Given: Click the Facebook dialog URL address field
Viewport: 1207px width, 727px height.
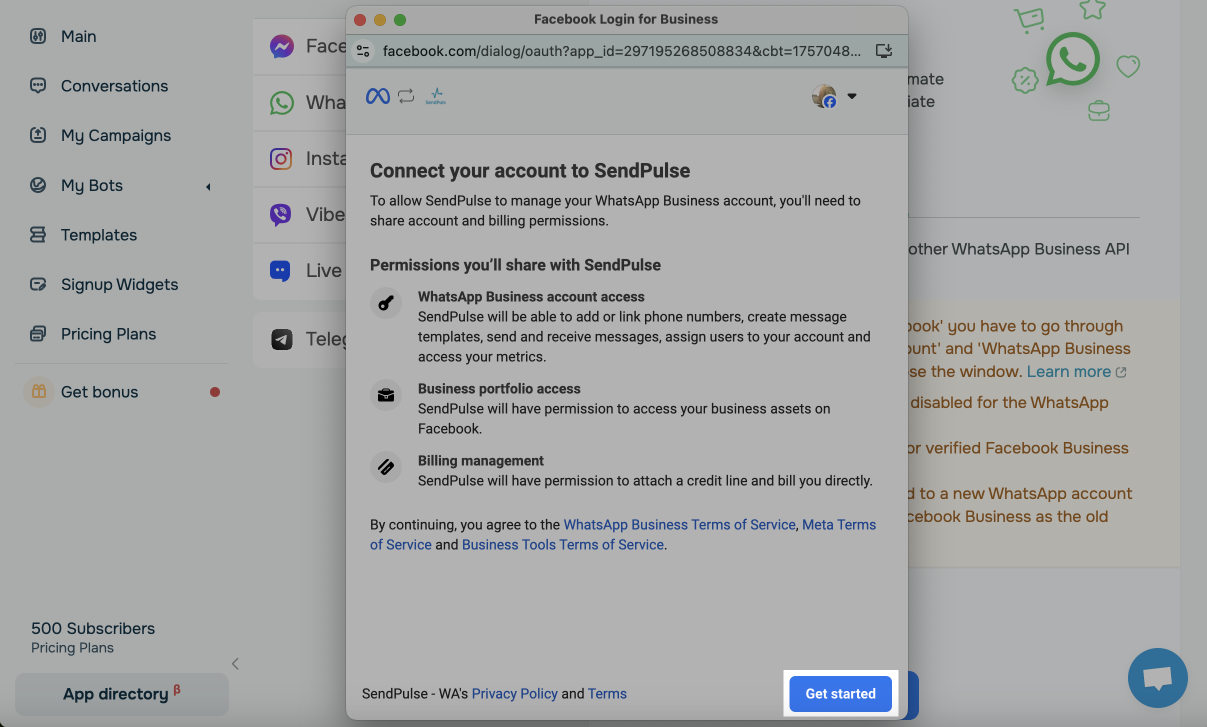Looking at the screenshot, I should (x=620, y=51).
